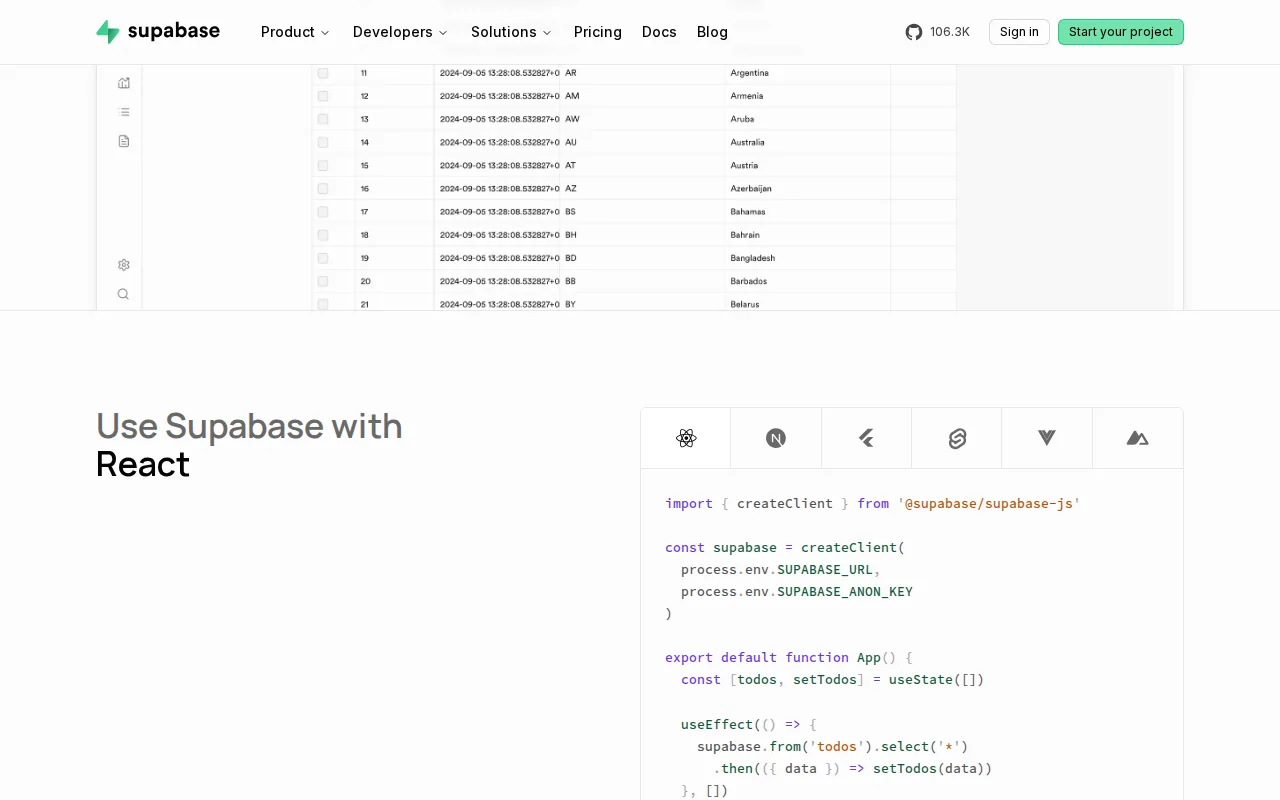Image resolution: width=1280 pixels, height=800 pixels.
Task: Click the Barbados table cell
Action: tap(808, 281)
